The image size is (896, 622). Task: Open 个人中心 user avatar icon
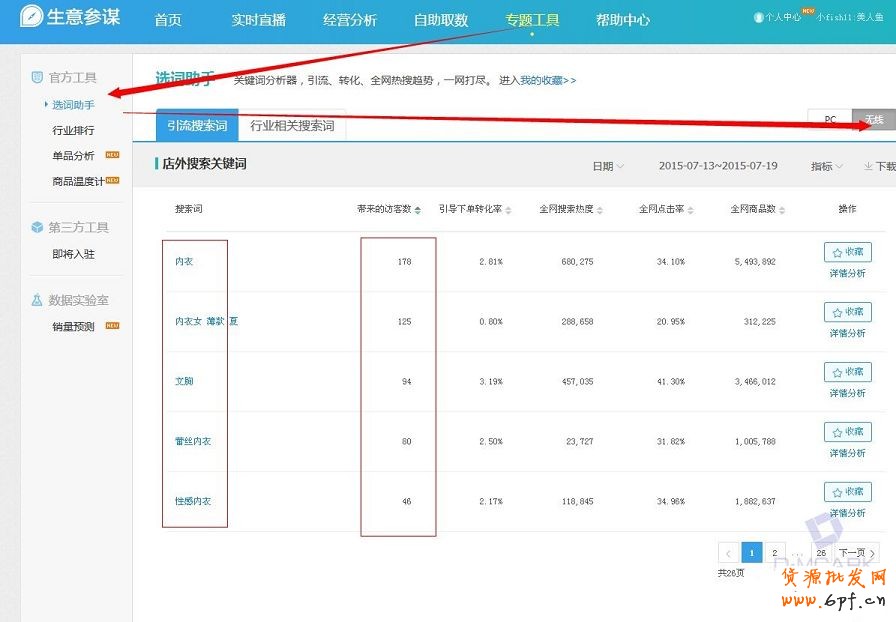click(758, 18)
